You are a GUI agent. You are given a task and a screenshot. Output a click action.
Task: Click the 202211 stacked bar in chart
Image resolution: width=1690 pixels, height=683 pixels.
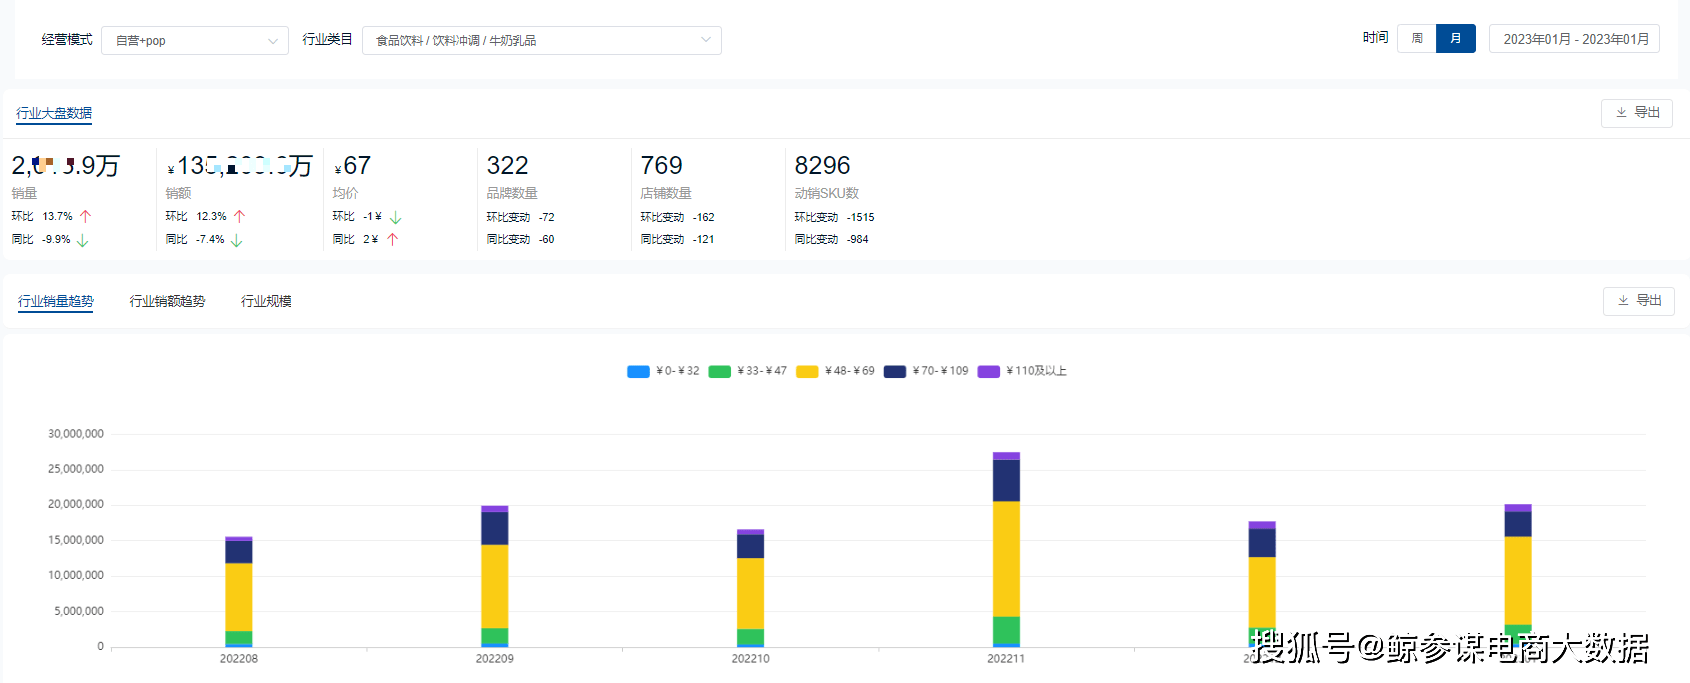click(x=1006, y=550)
